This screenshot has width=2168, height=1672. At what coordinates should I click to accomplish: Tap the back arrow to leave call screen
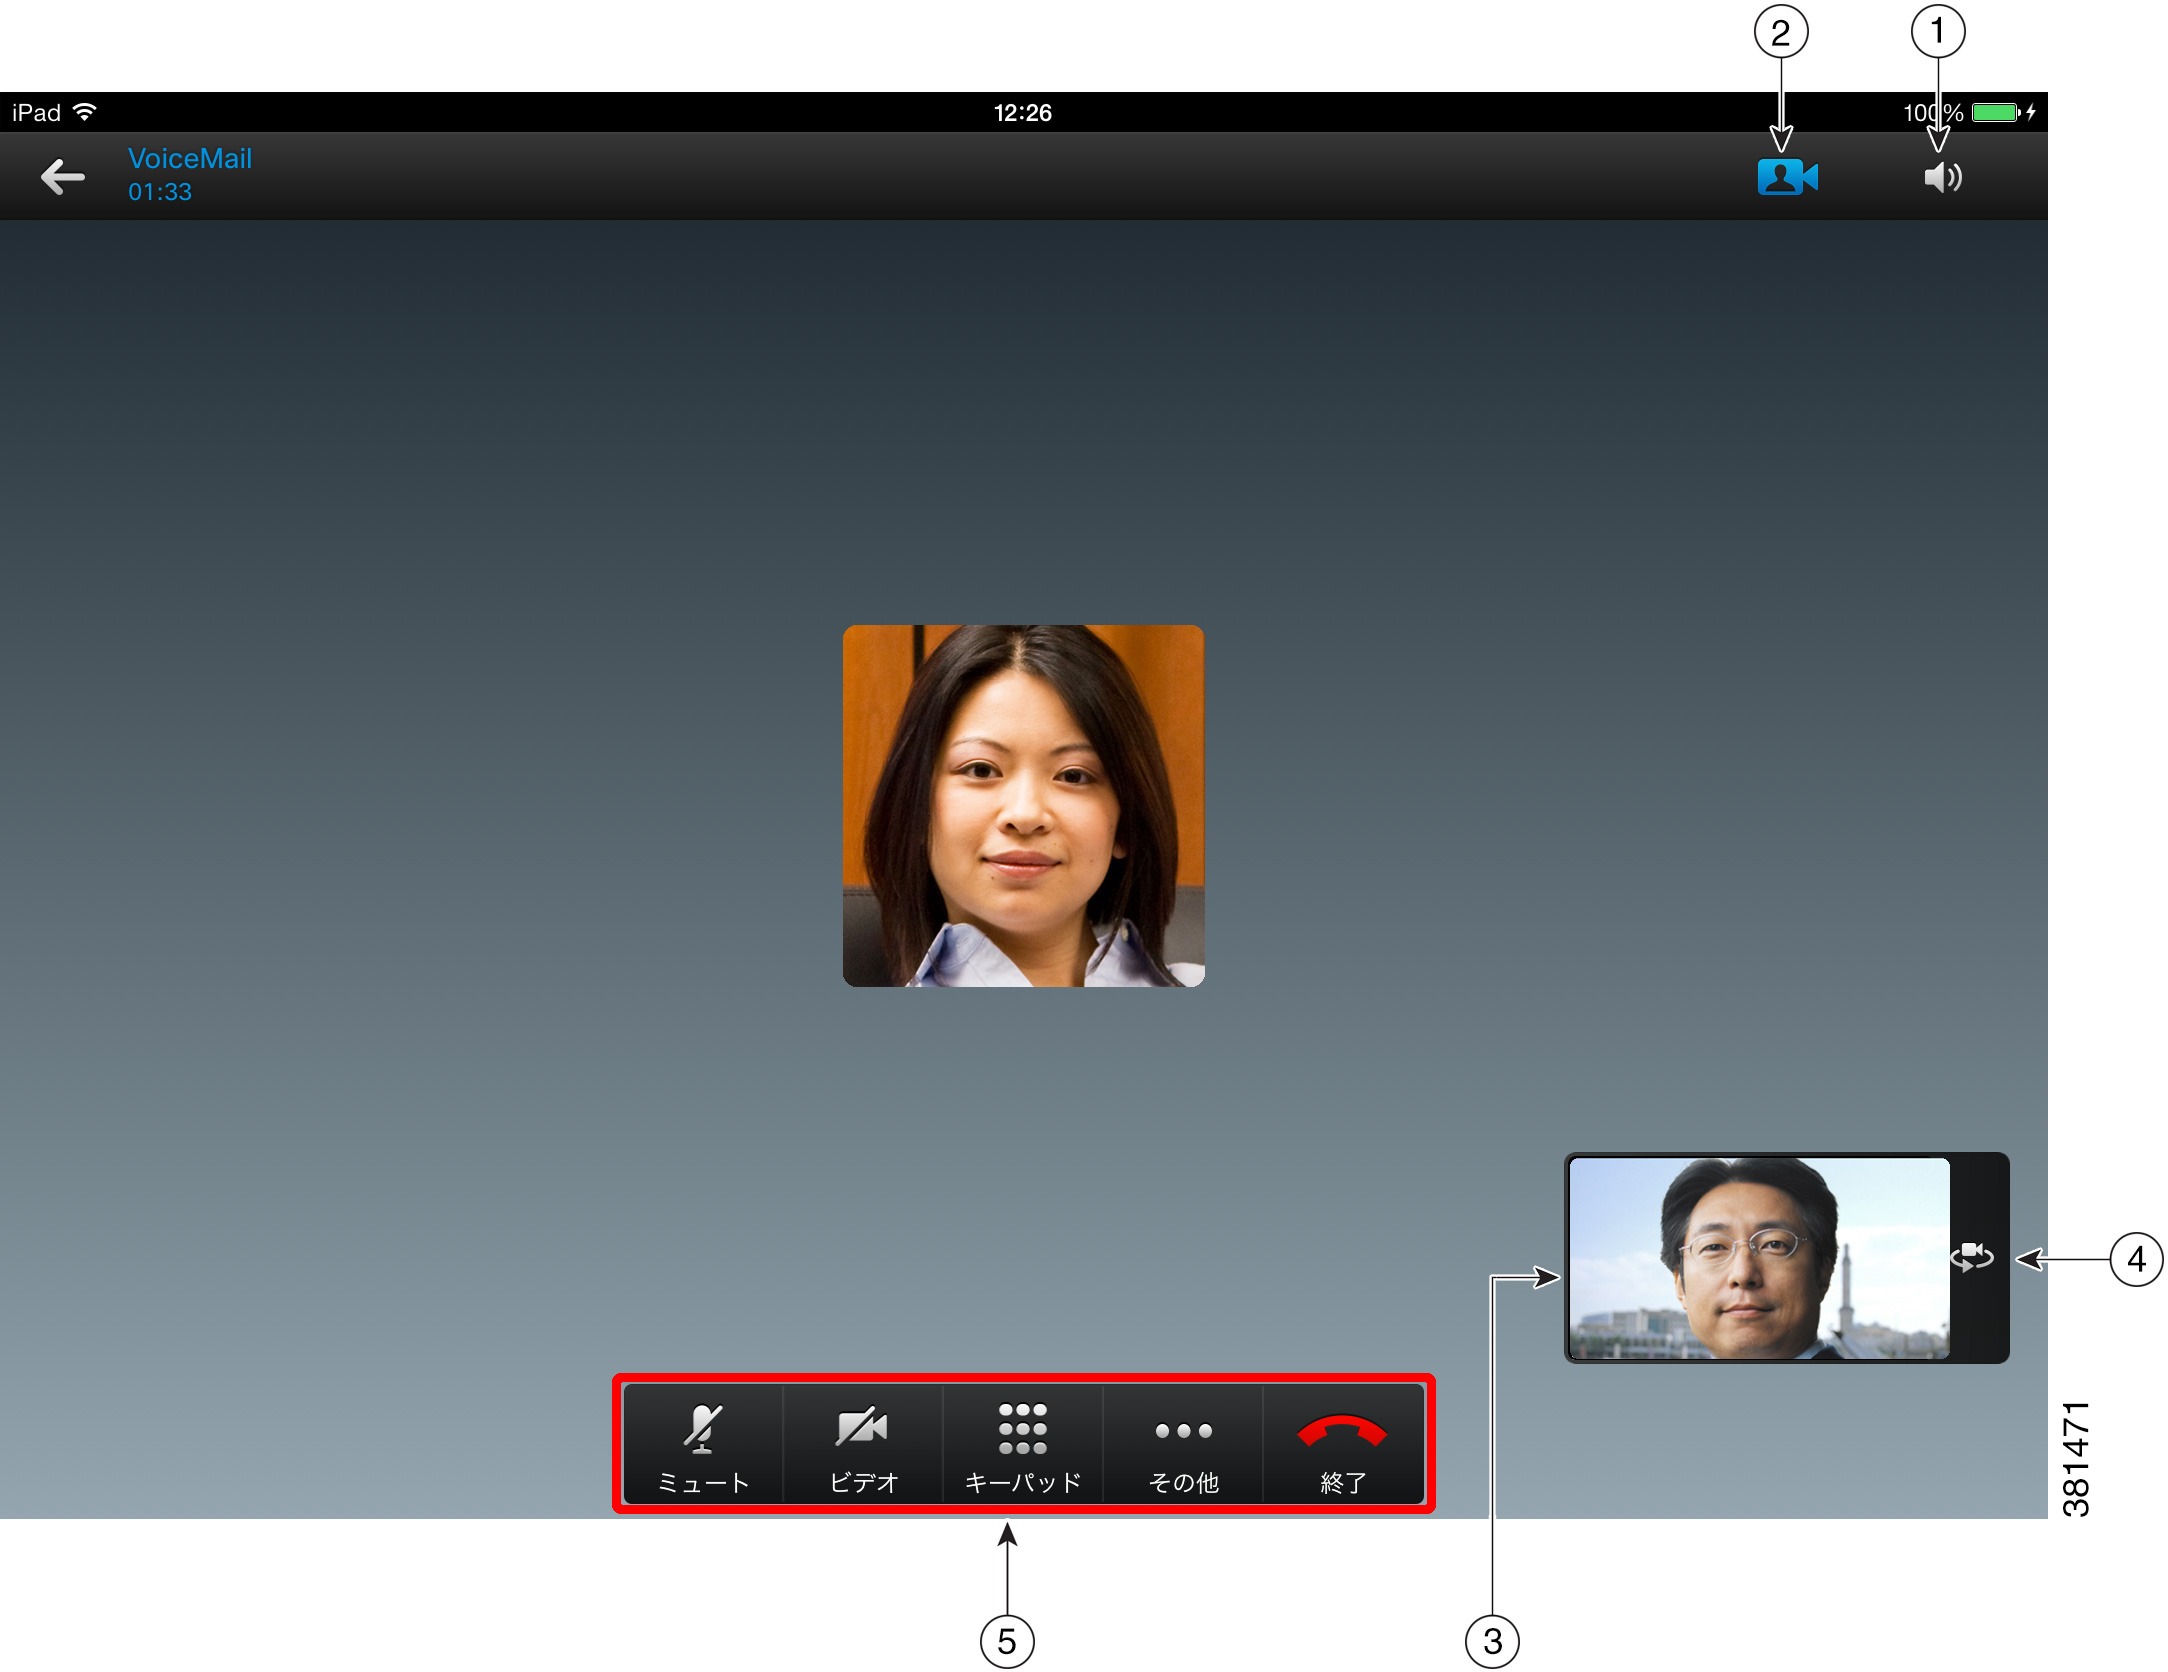(x=64, y=176)
